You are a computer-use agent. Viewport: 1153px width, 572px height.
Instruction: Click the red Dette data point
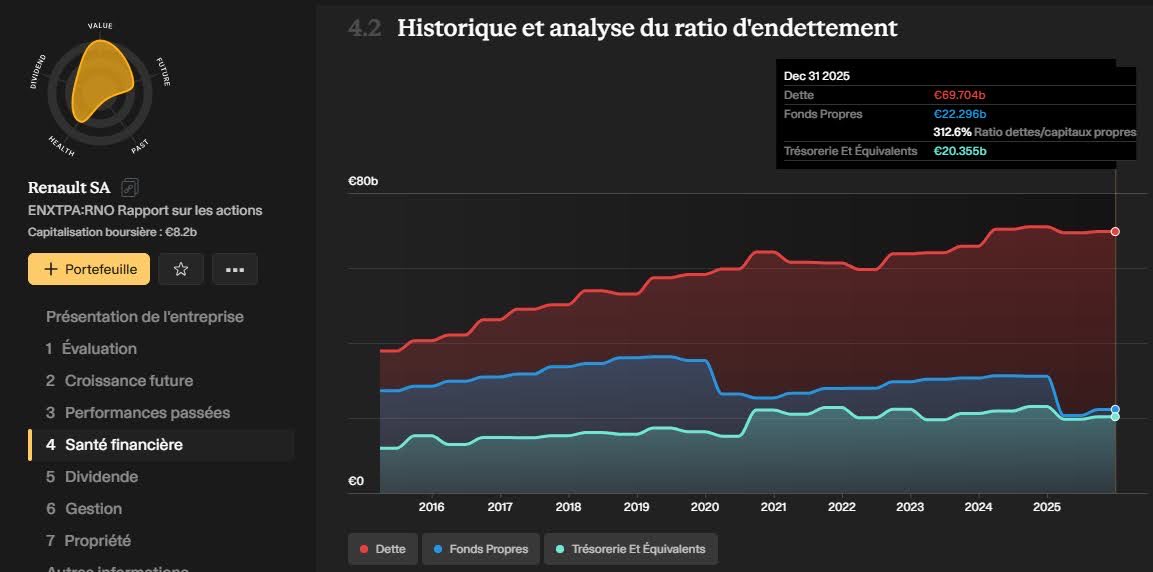(x=1115, y=232)
